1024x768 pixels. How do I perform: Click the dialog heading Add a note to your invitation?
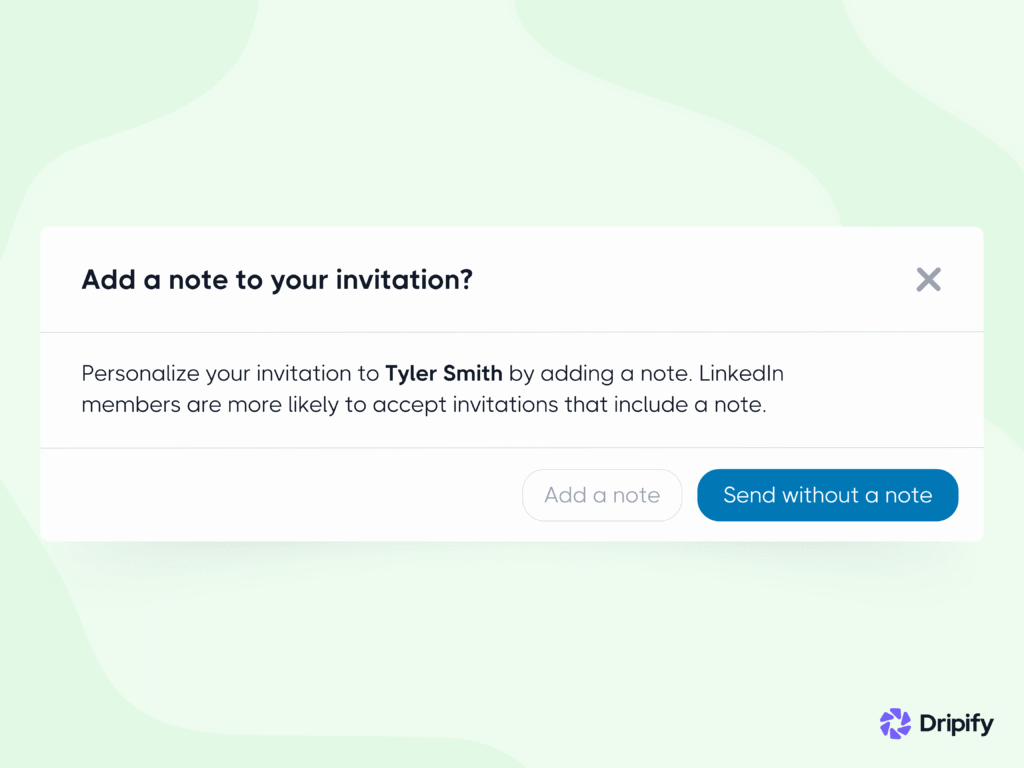[x=276, y=280]
